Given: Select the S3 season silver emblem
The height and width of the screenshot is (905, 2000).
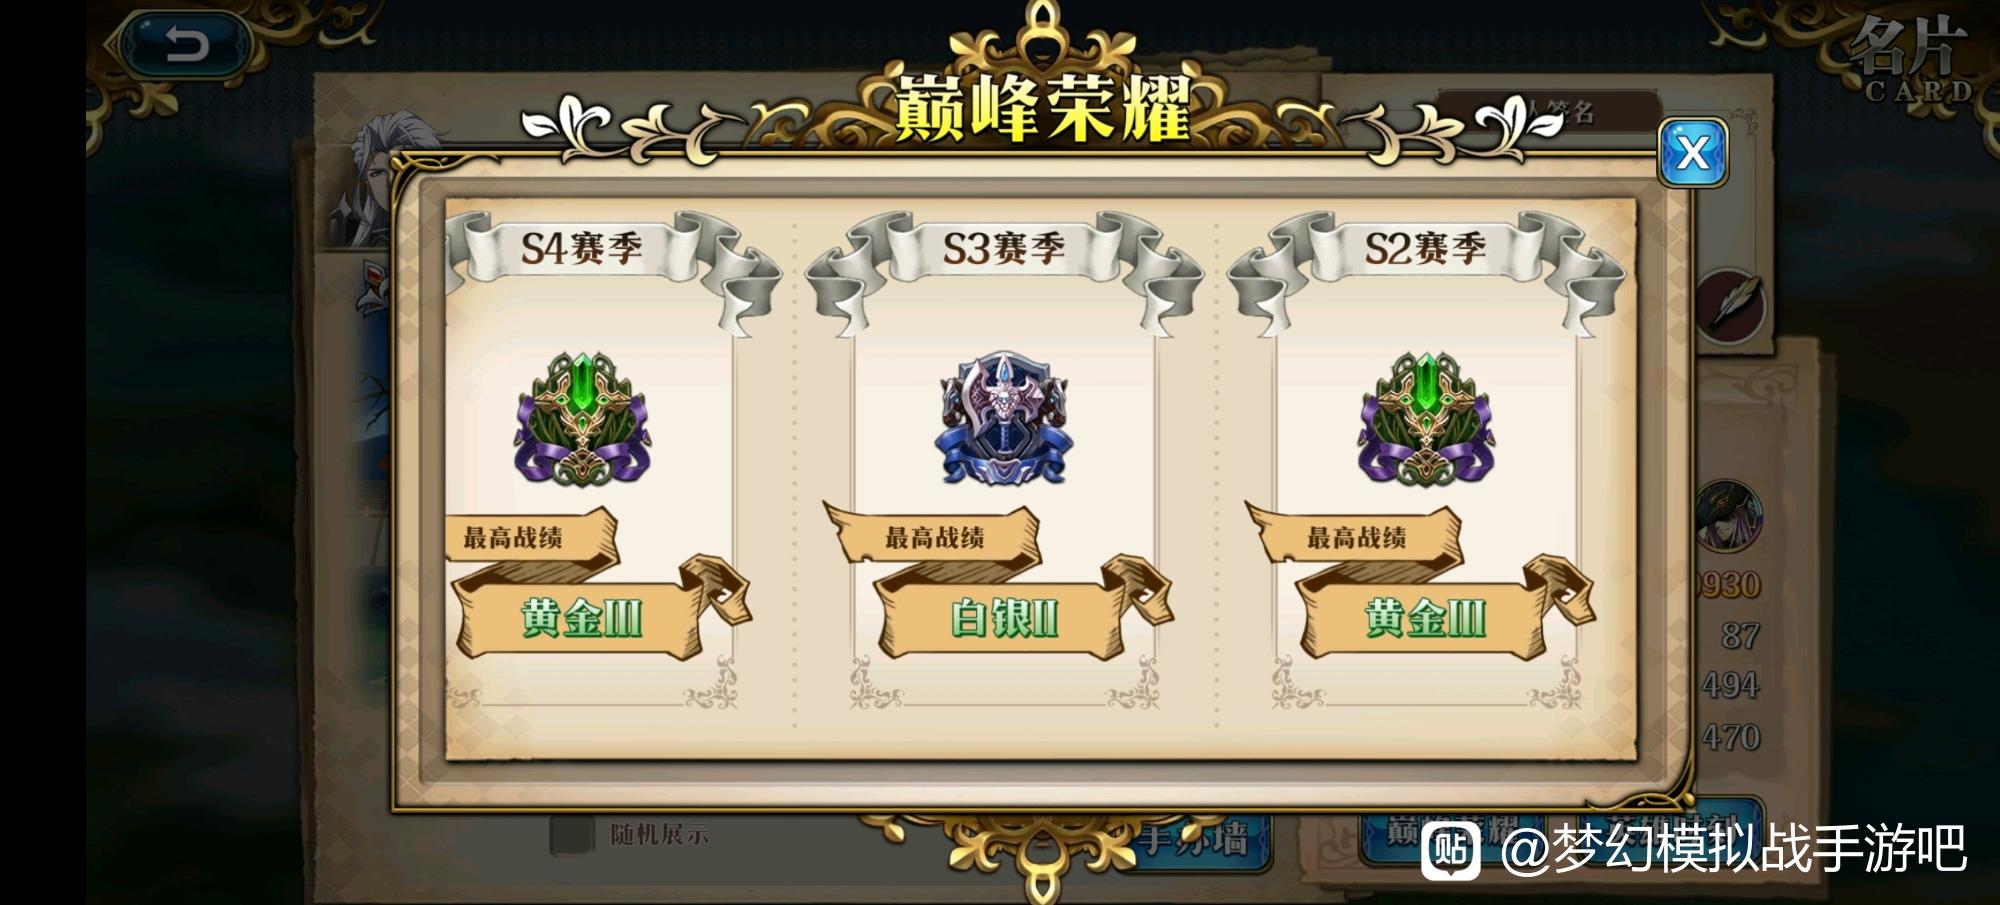Looking at the screenshot, I should tap(1004, 418).
